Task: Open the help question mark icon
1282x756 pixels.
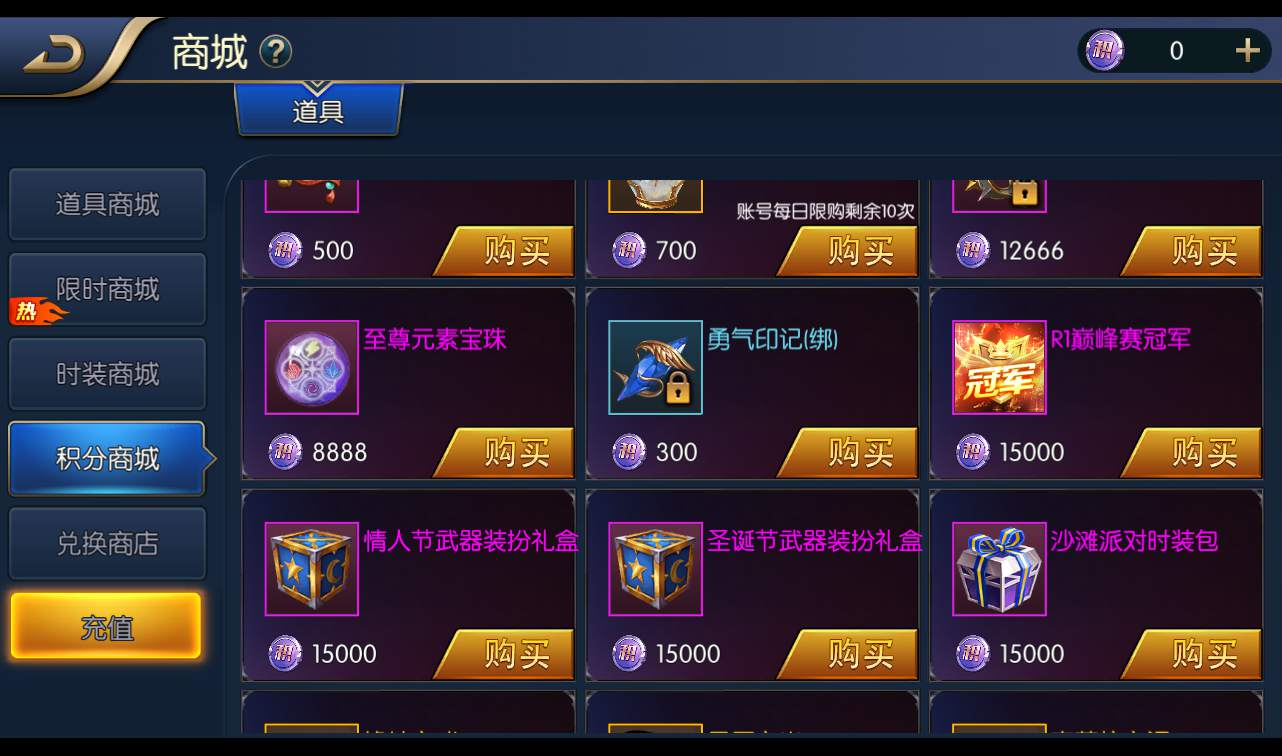Action: point(276,51)
